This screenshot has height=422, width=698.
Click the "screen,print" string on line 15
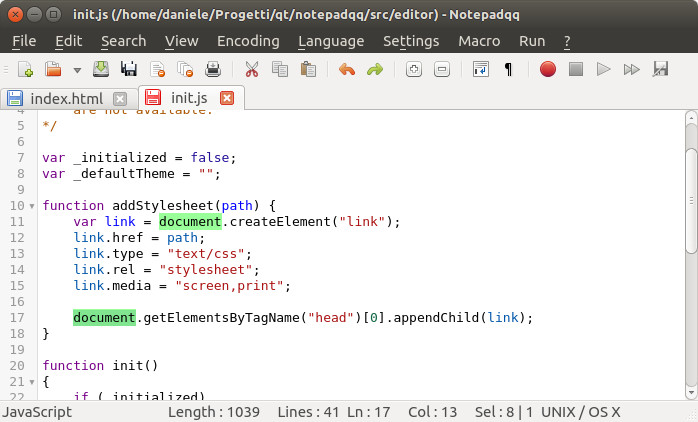click(x=229, y=286)
